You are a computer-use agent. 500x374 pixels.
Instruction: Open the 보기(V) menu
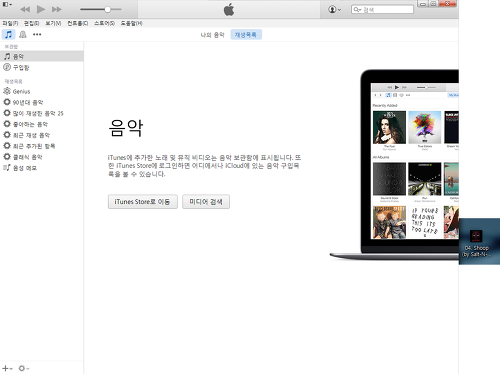(x=53, y=23)
